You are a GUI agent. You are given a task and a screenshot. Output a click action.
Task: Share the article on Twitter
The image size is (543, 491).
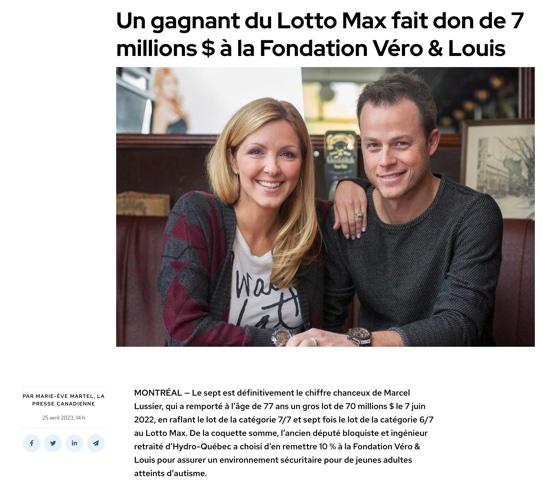53,443
